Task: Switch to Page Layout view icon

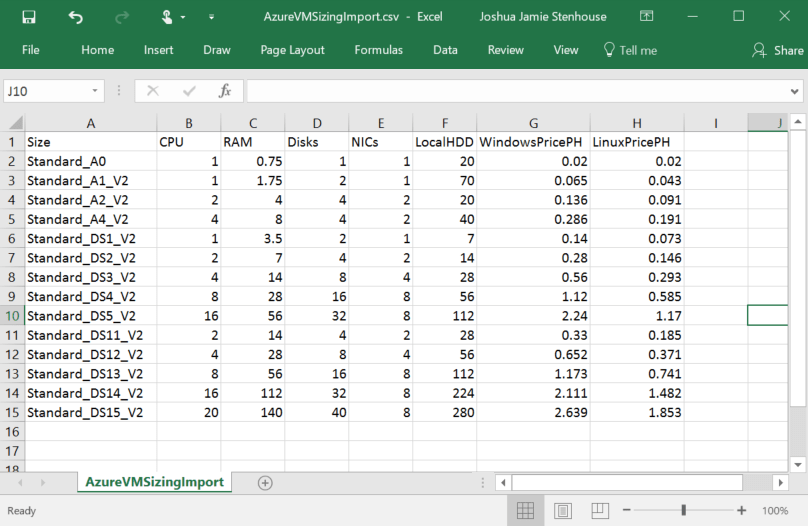Action: click(x=563, y=511)
